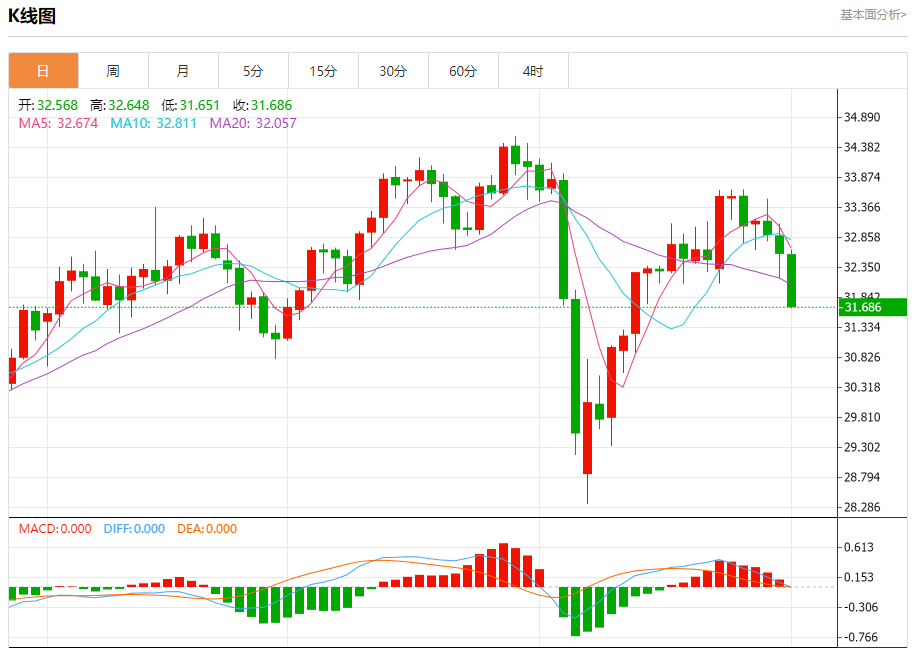Switch to the 月 monthly tab

[x=183, y=71]
